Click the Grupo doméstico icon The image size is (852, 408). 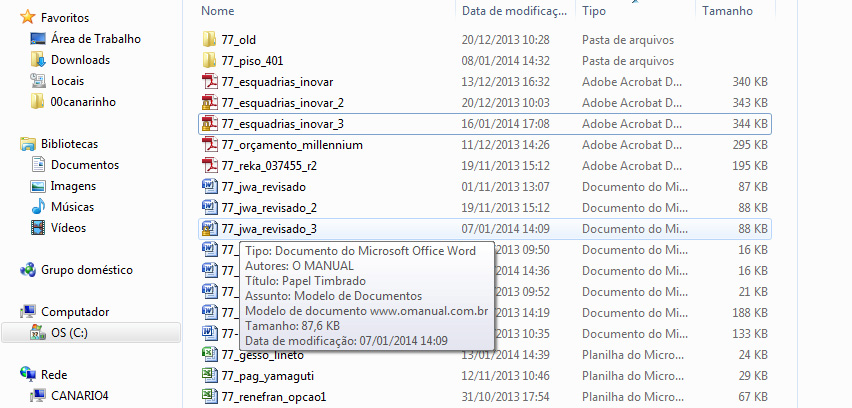click(x=27, y=270)
